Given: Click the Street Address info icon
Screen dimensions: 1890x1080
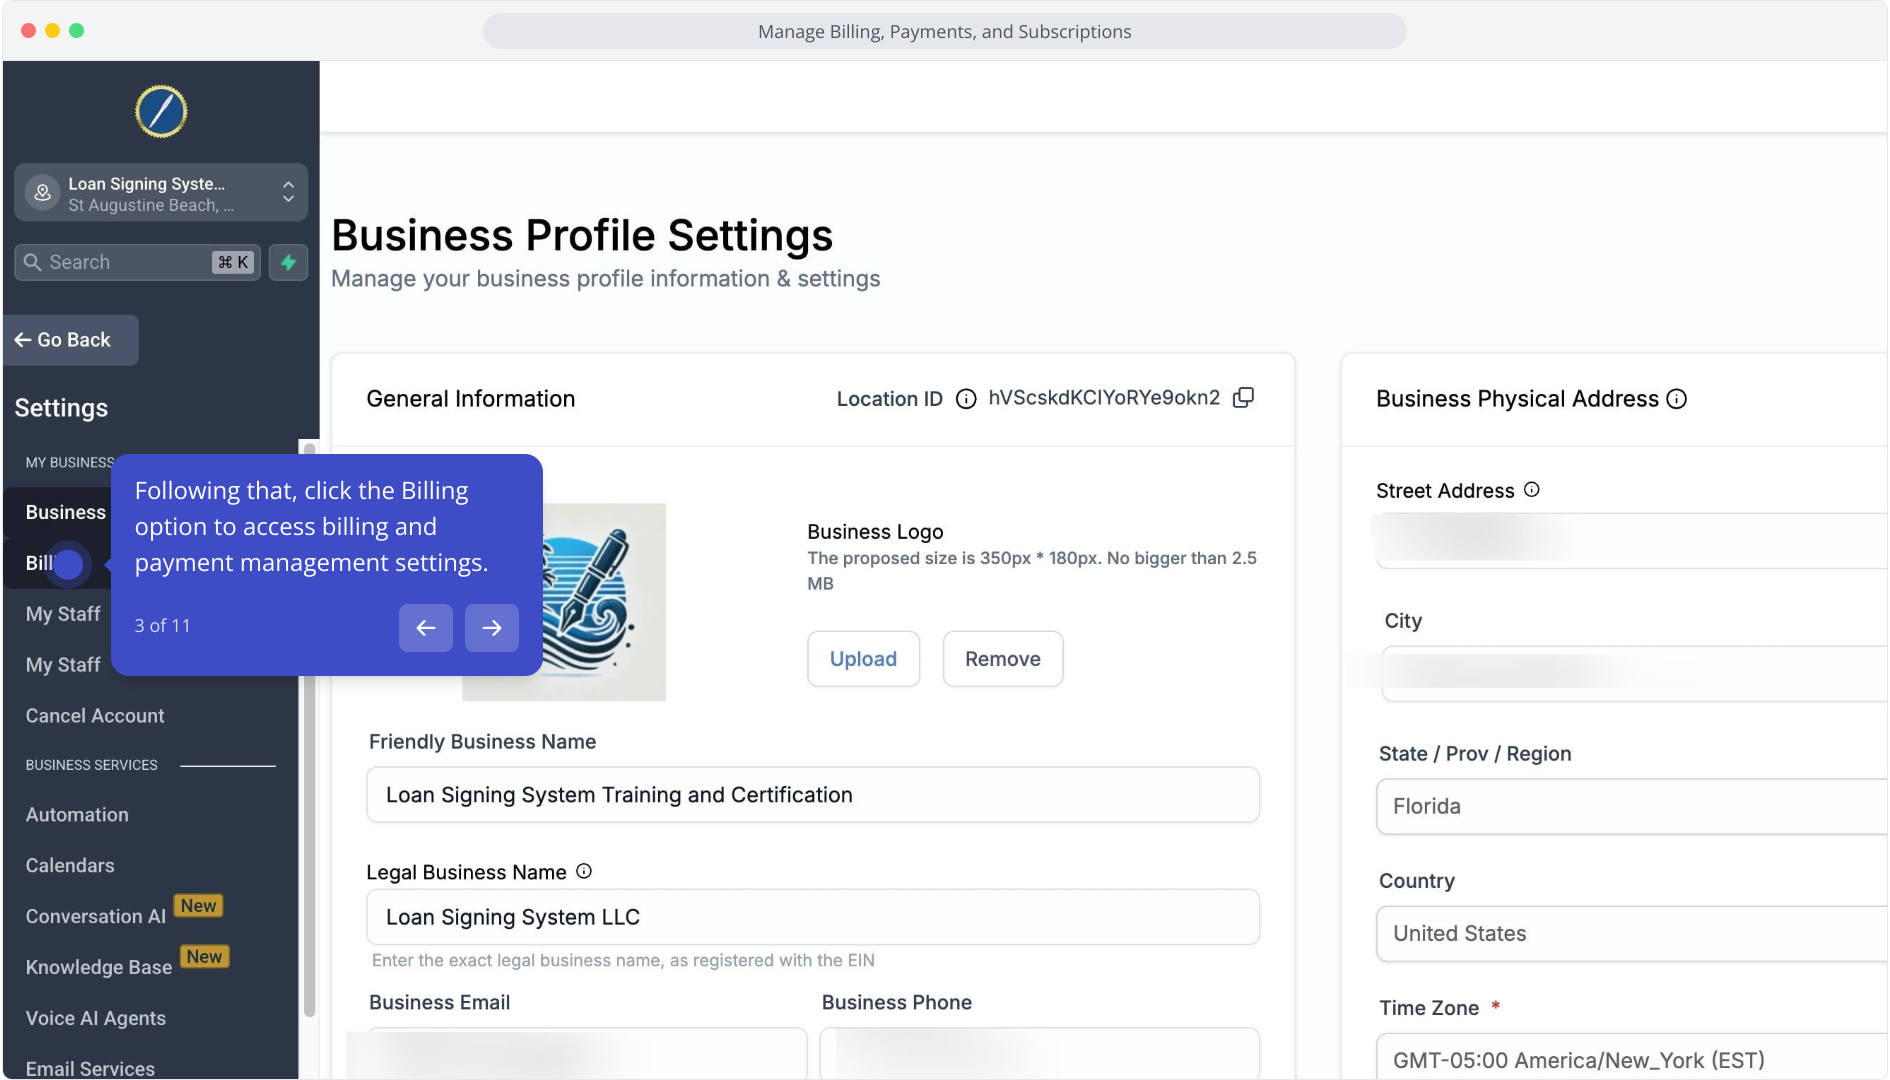Looking at the screenshot, I should click(x=1532, y=490).
